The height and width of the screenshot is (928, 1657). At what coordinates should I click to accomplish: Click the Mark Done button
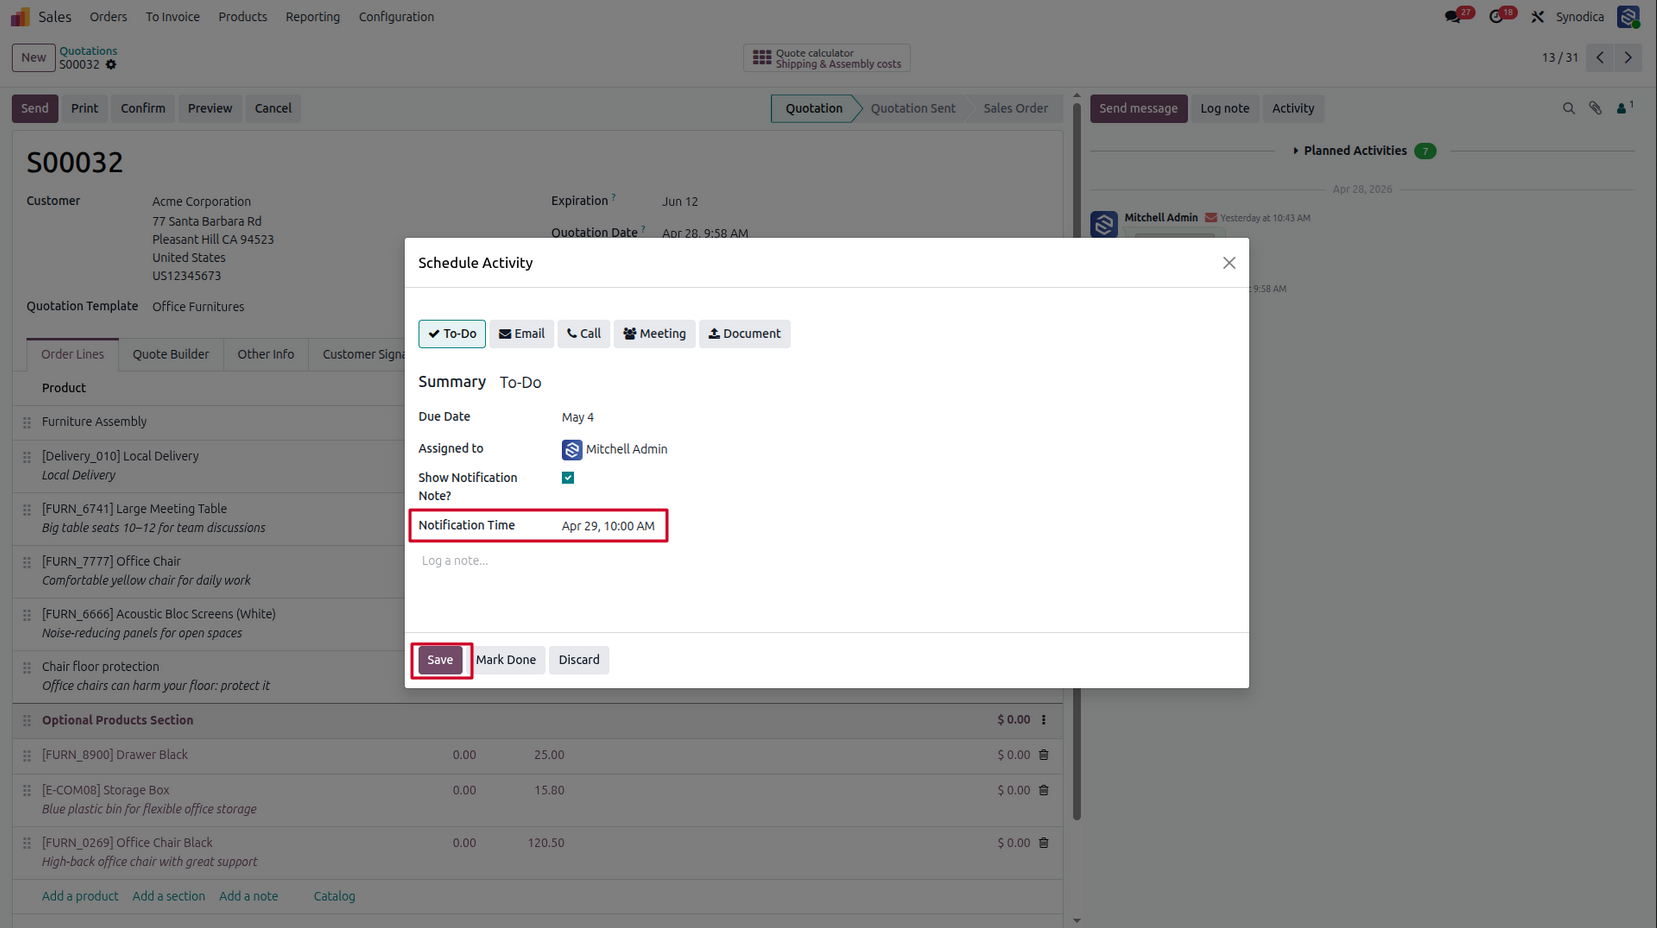point(506,660)
